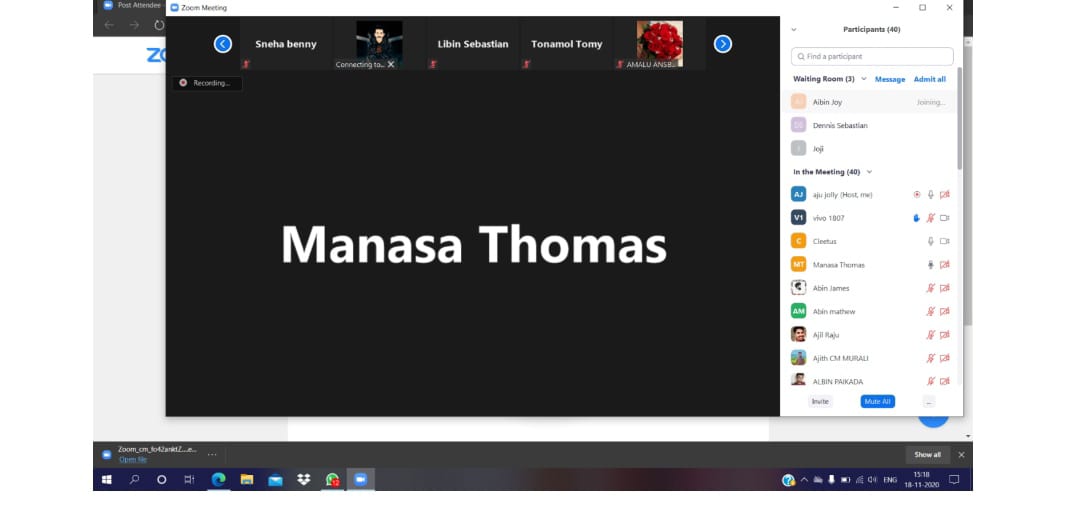Toggle Manasa Thomas's video camera icon
1080x516 pixels.
pos(944,265)
